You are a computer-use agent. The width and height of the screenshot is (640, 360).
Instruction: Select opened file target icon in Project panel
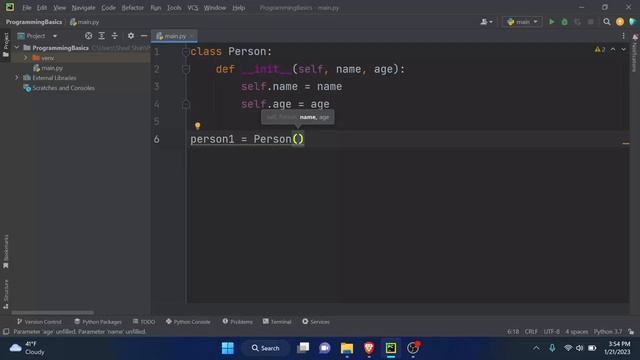[x=88, y=36]
